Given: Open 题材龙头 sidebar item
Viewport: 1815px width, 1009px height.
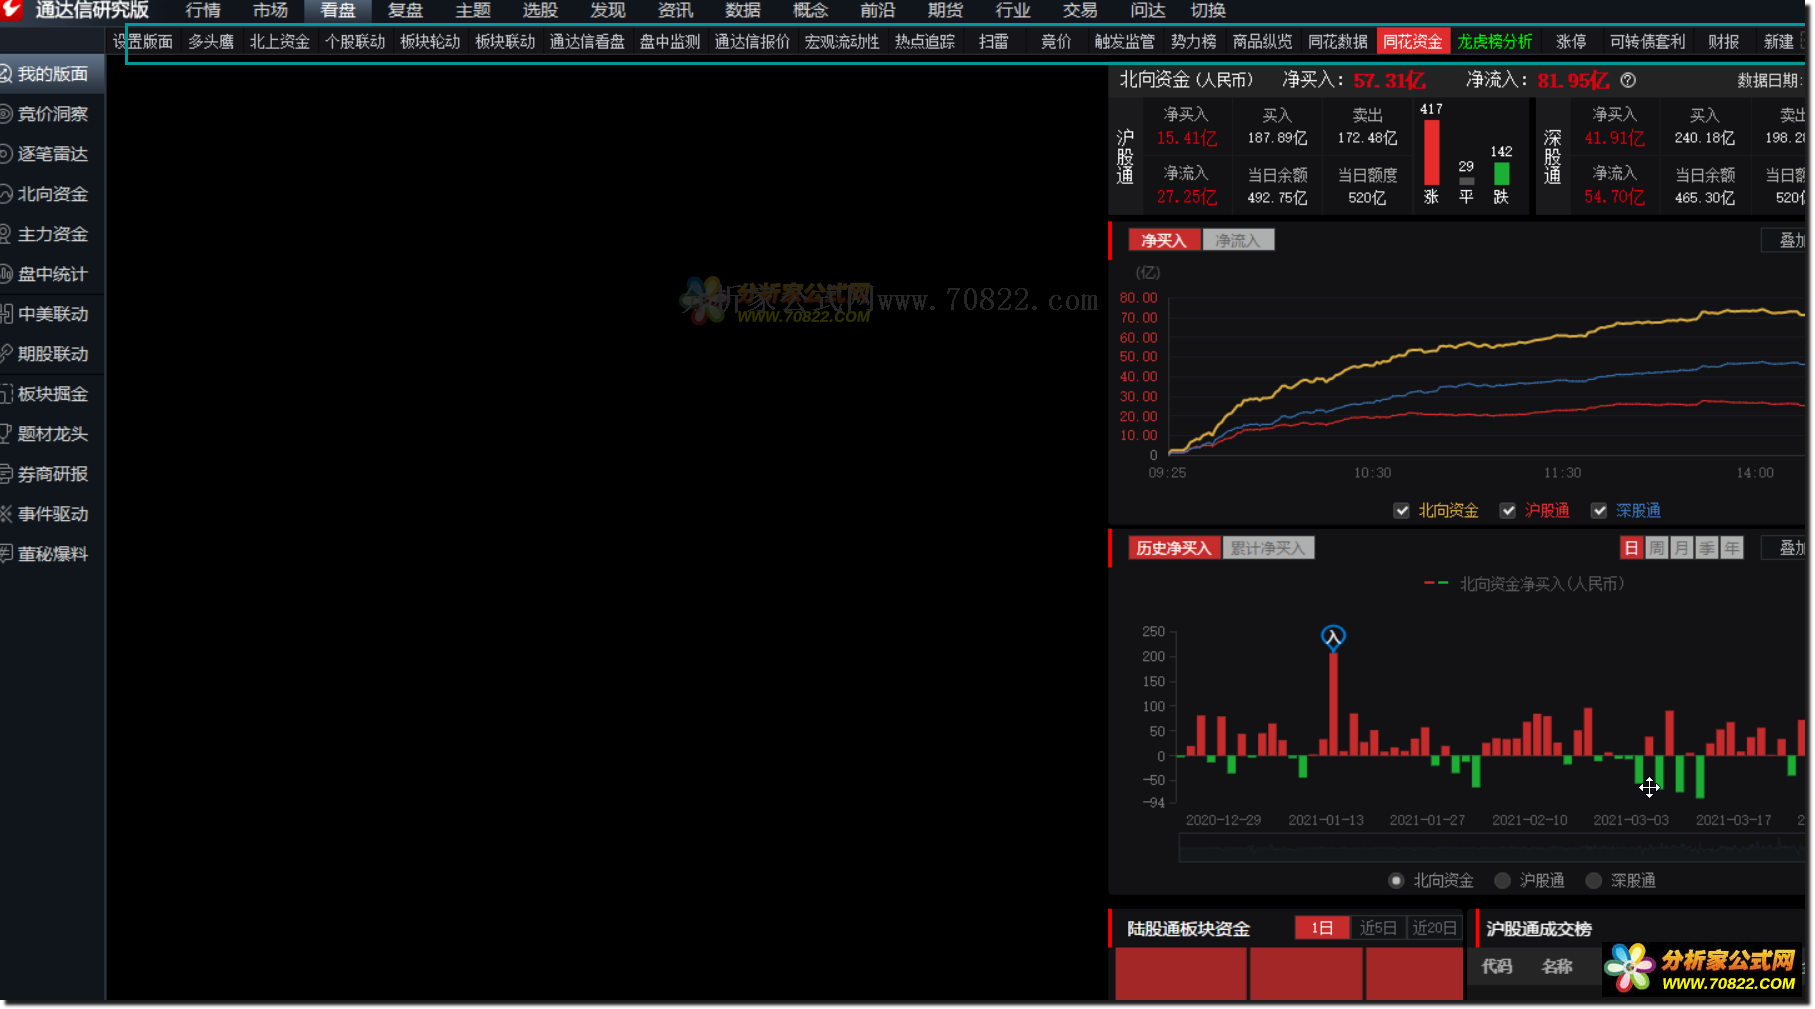Looking at the screenshot, I should pyautogui.click(x=52, y=434).
